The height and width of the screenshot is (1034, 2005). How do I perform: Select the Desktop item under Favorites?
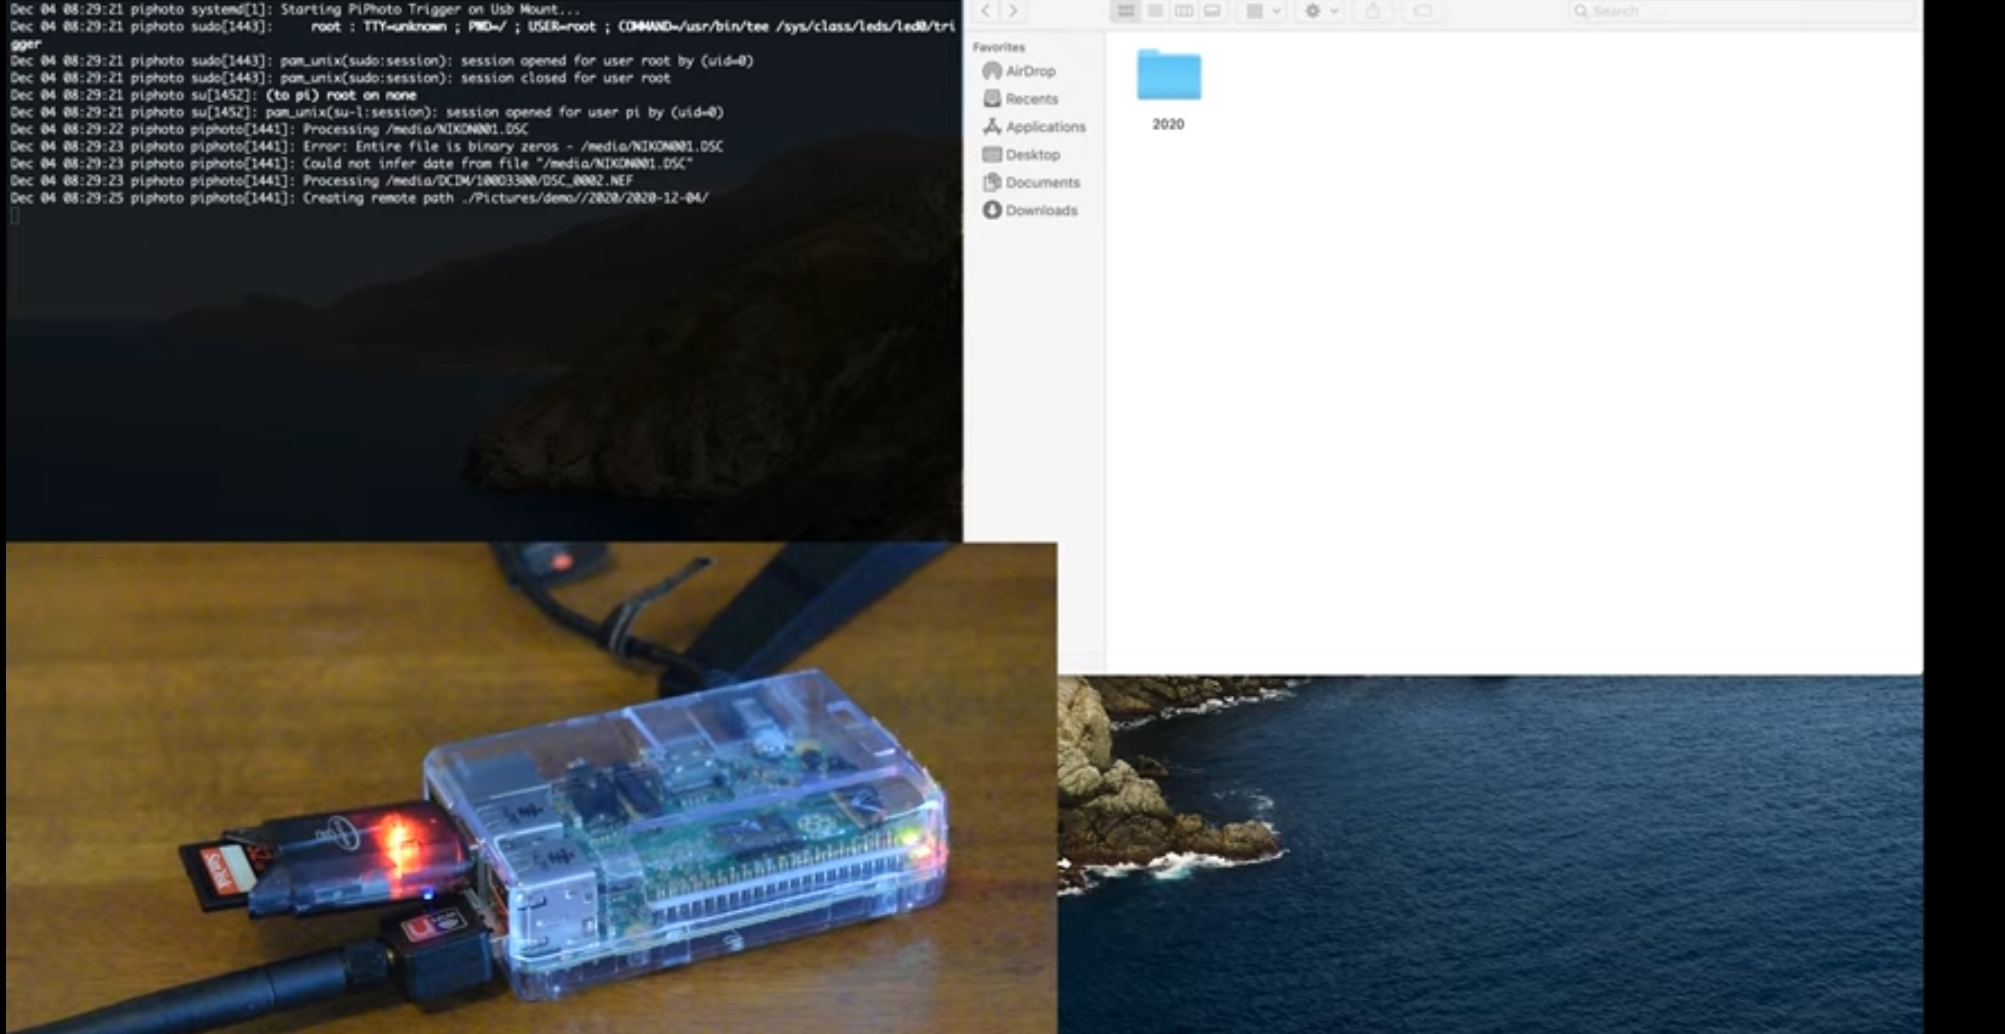(x=1031, y=154)
